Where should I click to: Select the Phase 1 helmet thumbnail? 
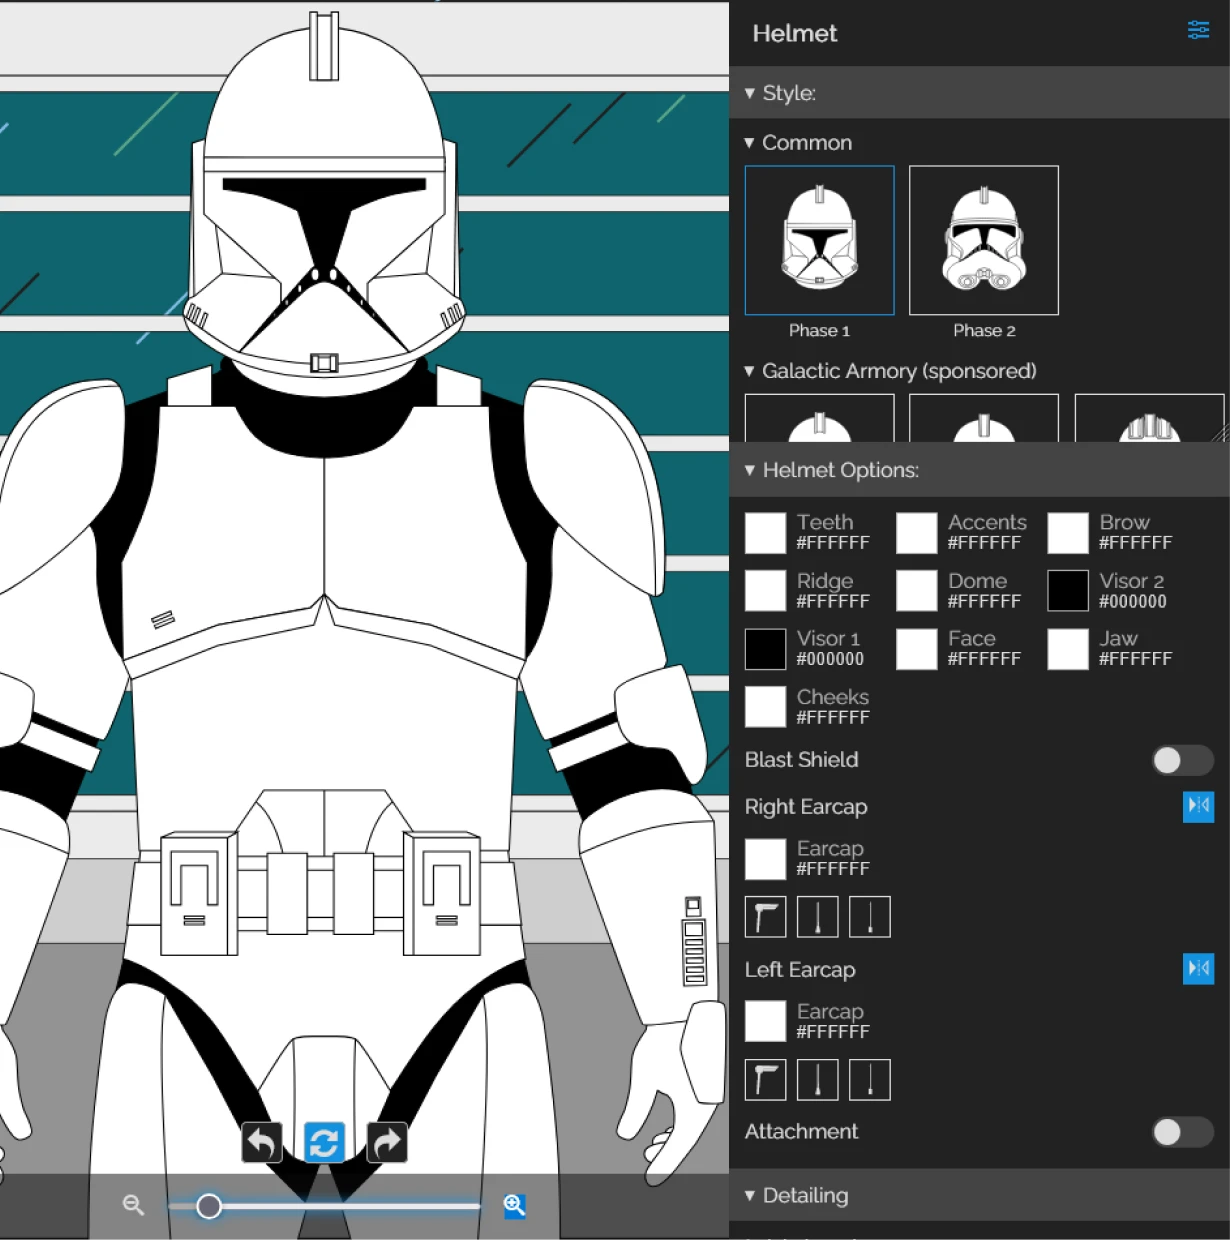pyautogui.click(x=820, y=240)
